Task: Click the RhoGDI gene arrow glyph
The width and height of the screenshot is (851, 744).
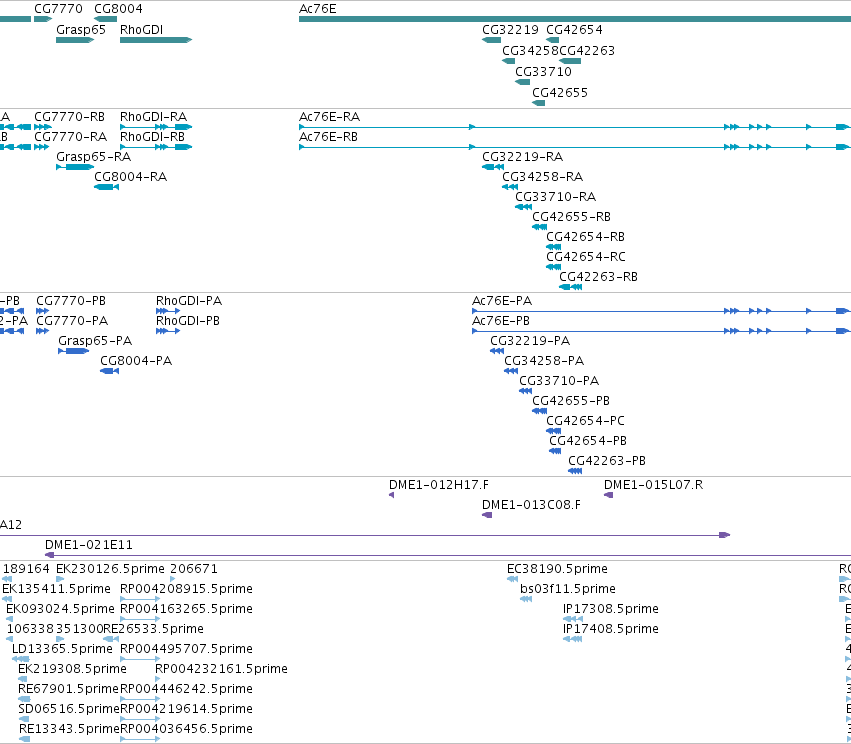Action: point(156,40)
